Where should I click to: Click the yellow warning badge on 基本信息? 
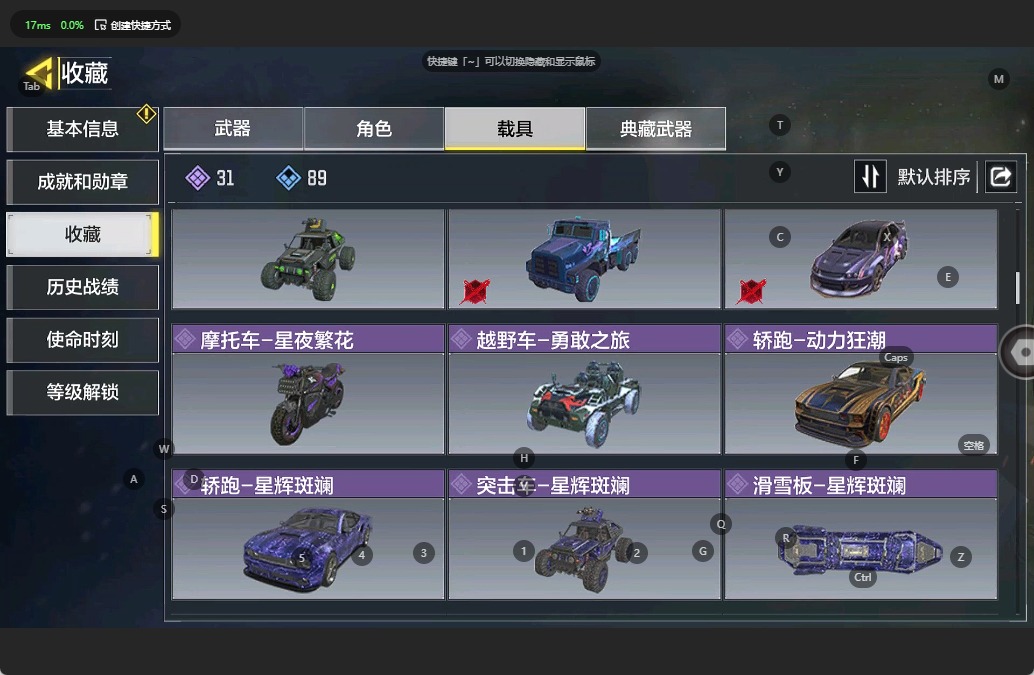pos(146,114)
